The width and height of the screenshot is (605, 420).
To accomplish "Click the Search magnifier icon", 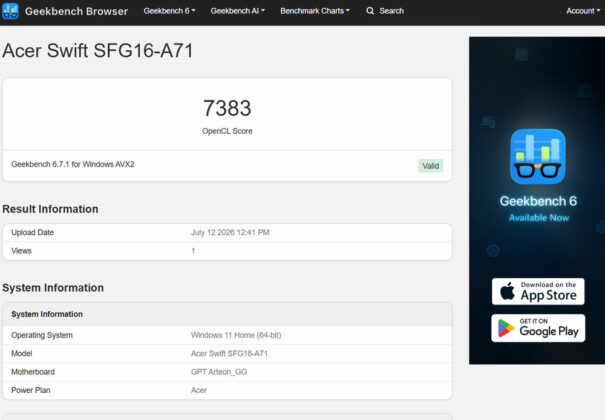I will pos(370,11).
